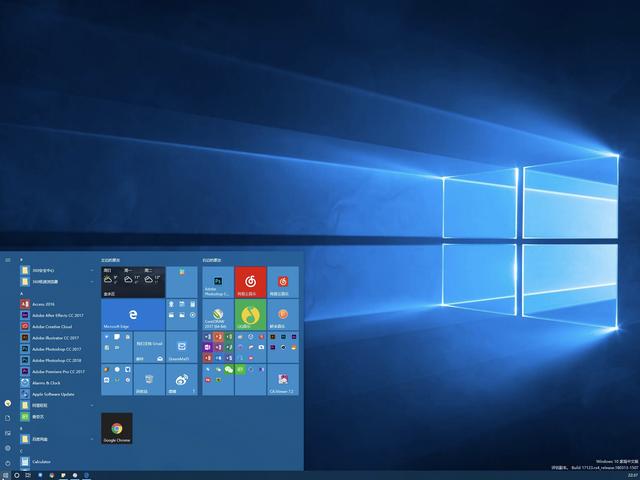Viewport: 640px width, 480px height.
Task: Open the Recycle Bin tile
Action: [149, 380]
